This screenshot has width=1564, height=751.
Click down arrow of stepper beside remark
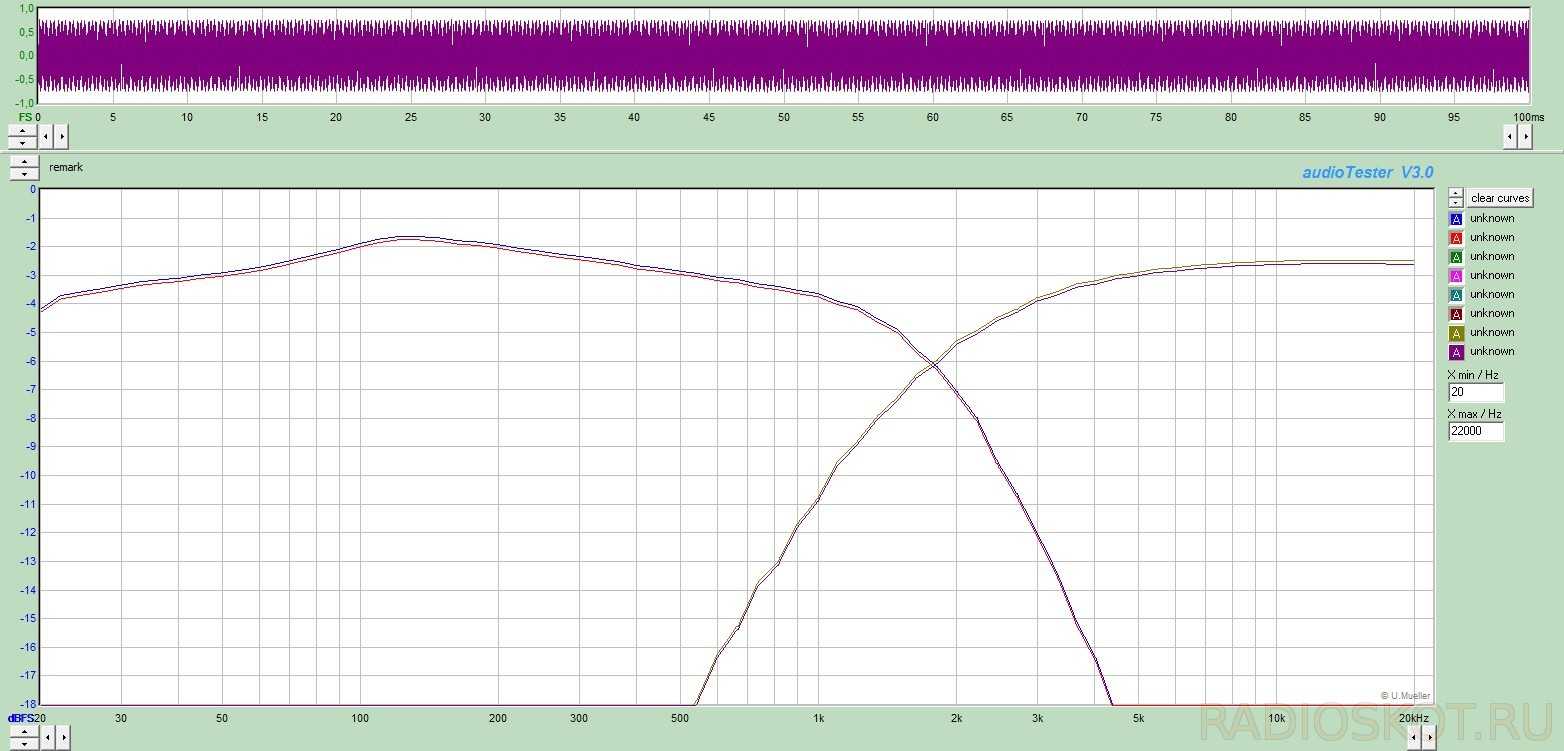24,174
